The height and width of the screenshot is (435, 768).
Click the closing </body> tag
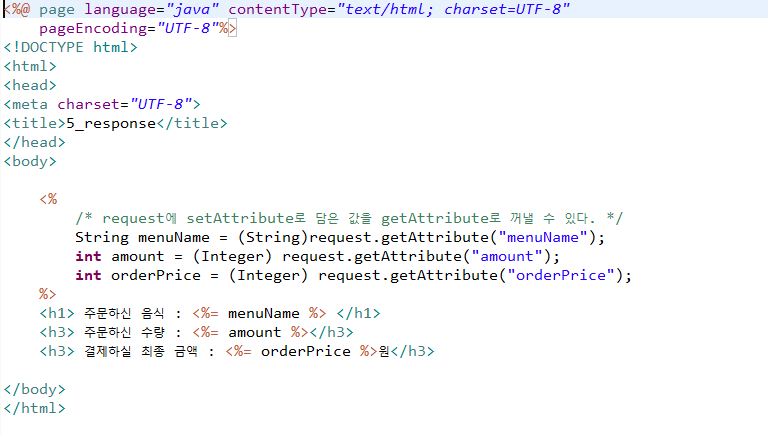pyautogui.click(x=34, y=389)
